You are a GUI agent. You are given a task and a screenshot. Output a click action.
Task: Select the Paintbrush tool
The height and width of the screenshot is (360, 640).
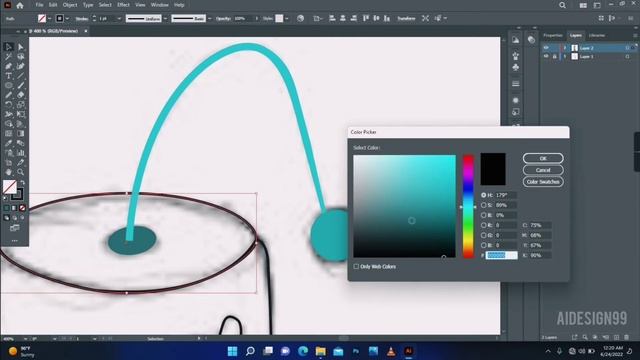(x=21, y=85)
